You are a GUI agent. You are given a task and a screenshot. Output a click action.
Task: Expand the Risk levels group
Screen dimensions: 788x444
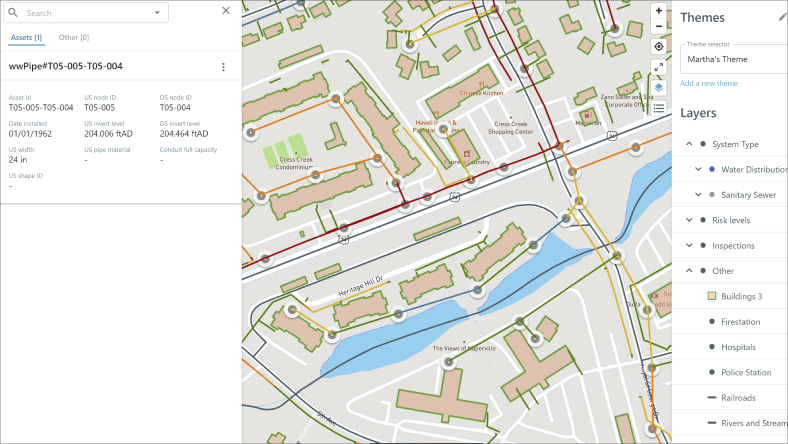click(689, 220)
